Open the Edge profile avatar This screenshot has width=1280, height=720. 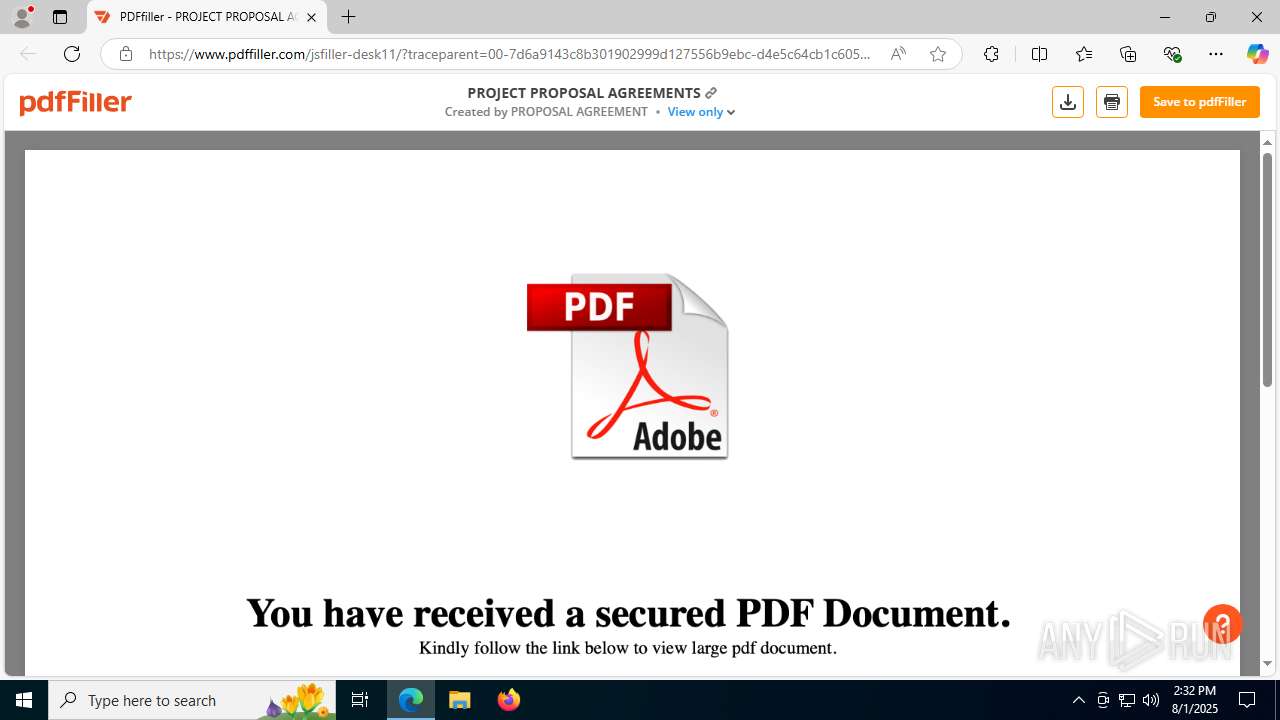click(x=22, y=17)
